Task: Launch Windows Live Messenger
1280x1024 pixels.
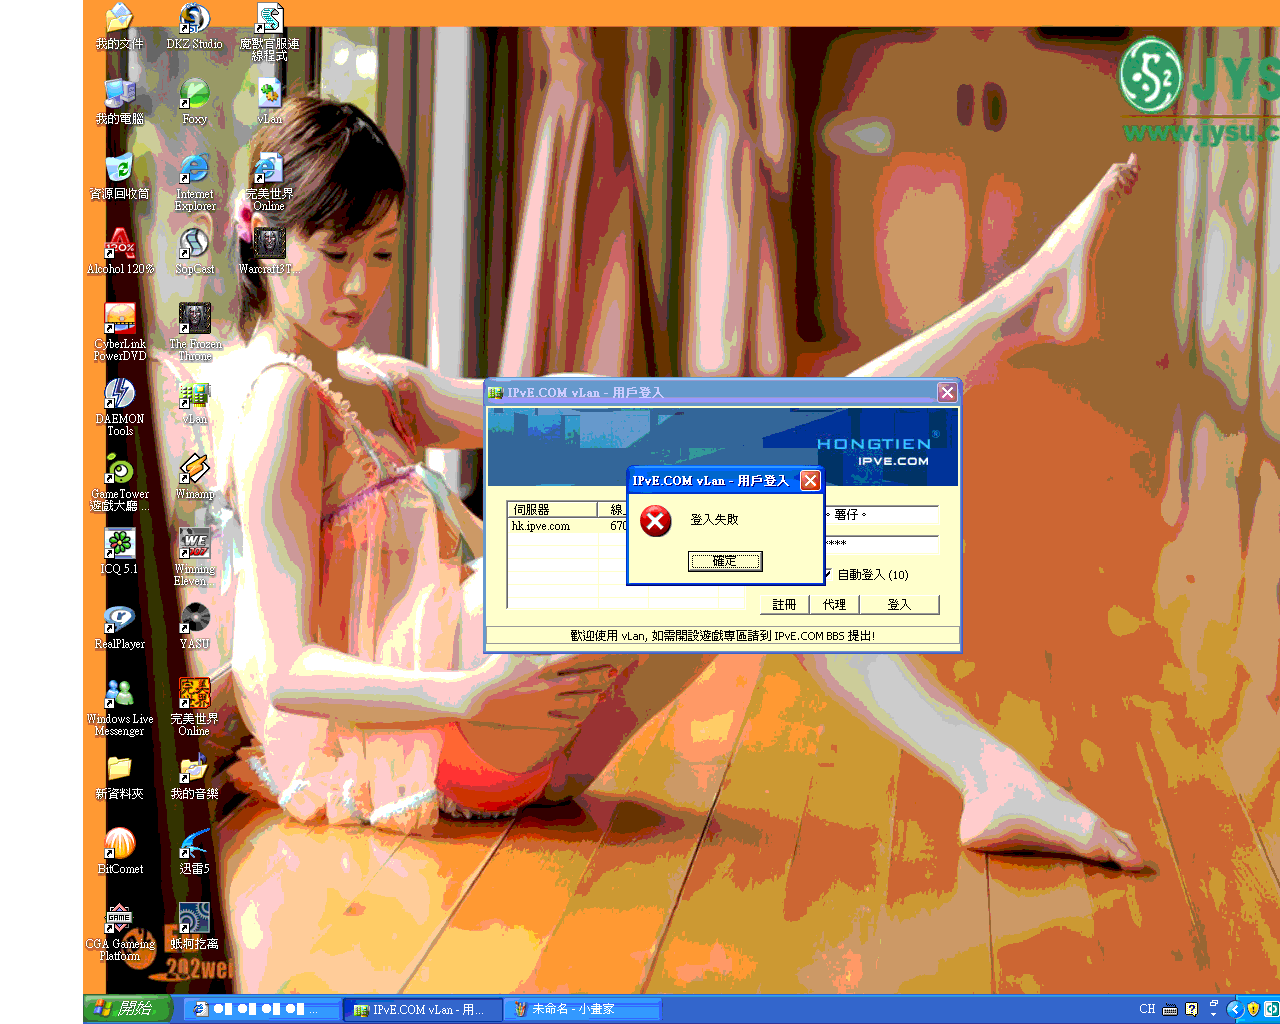Action: [x=119, y=695]
